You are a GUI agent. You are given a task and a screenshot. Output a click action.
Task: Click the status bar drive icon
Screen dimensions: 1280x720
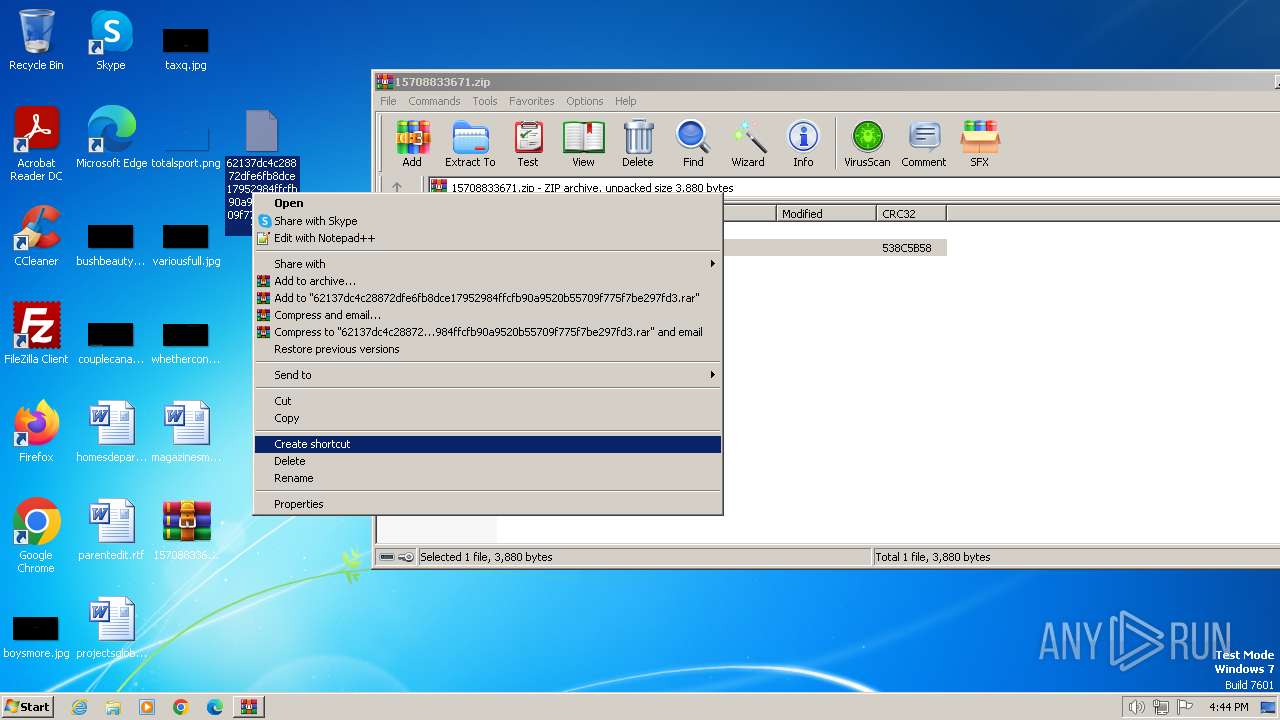point(387,557)
